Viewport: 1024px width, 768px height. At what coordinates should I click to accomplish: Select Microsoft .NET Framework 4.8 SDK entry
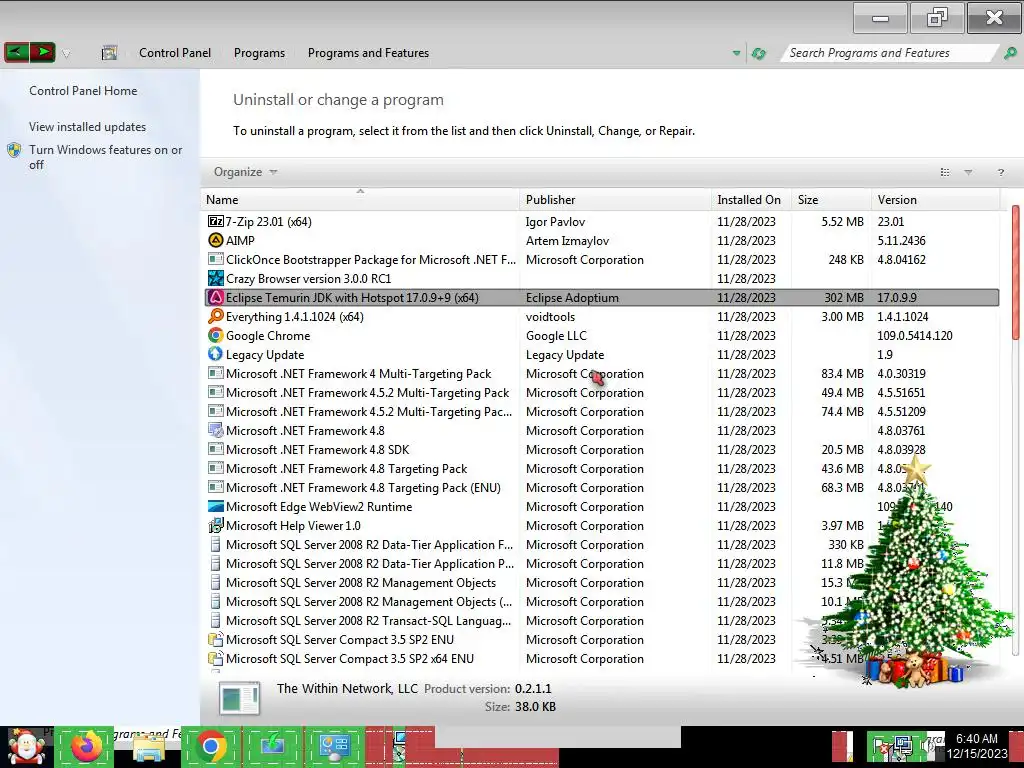click(601, 449)
